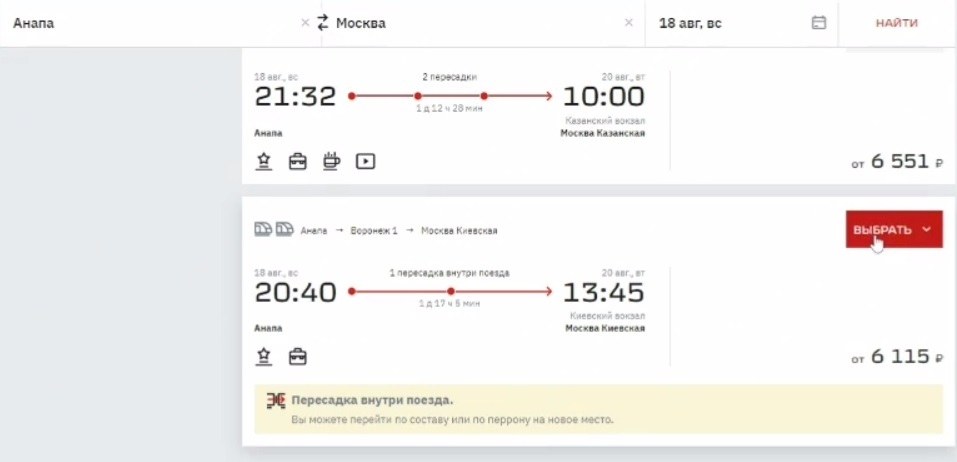Click the hot drink cup icon on 21:32 train
This screenshot has width=957, height=462.
pyautogui.click(x=332, y=160)
